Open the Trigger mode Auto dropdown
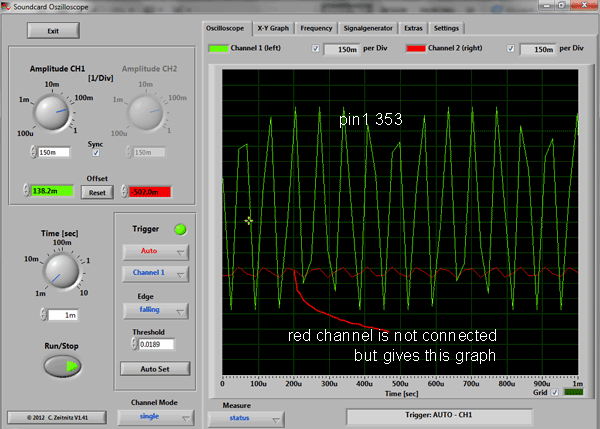Viewport: 600px width, 429px height. coord(154,252)
